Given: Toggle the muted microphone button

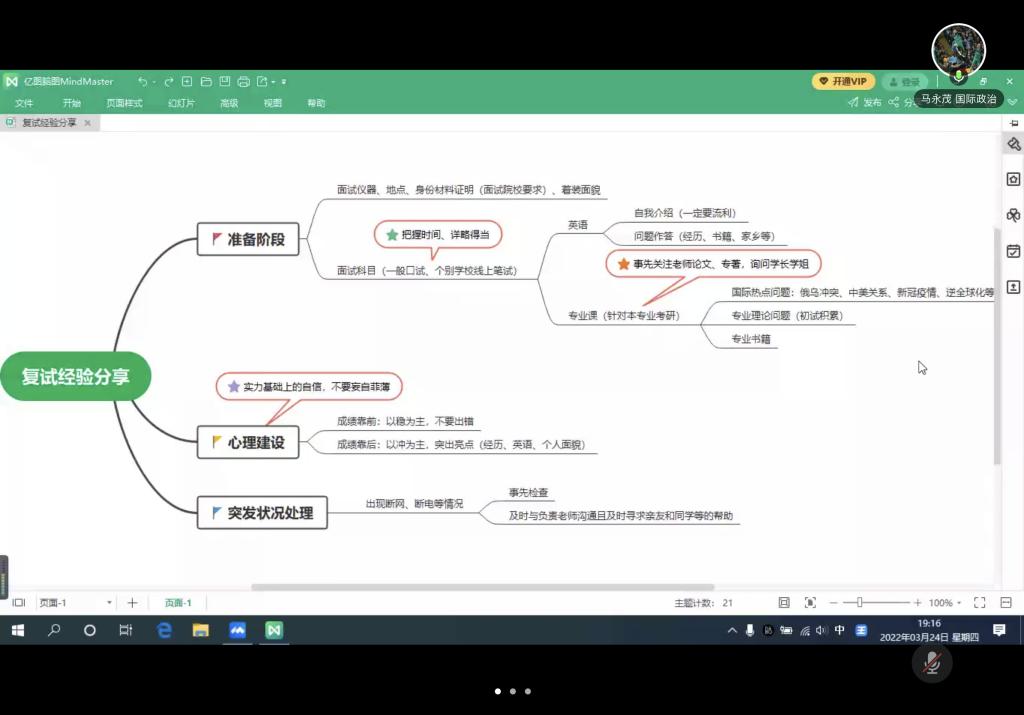Looking at the screenshot, I should [x=932, y=663].
